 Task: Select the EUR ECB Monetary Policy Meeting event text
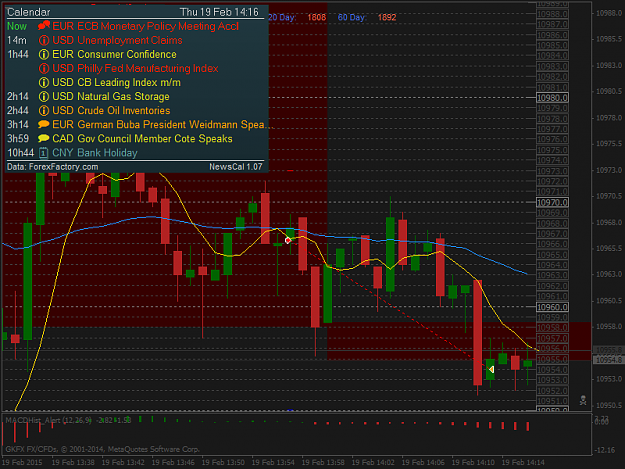click(145, 26)
